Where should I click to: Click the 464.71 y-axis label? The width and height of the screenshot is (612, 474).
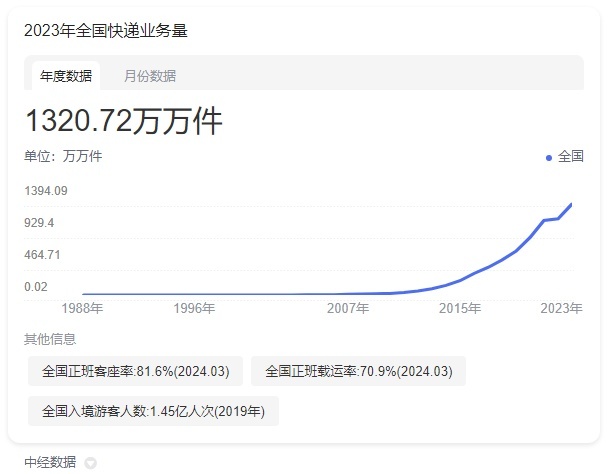pyautogui.click(x=42, y=255)
